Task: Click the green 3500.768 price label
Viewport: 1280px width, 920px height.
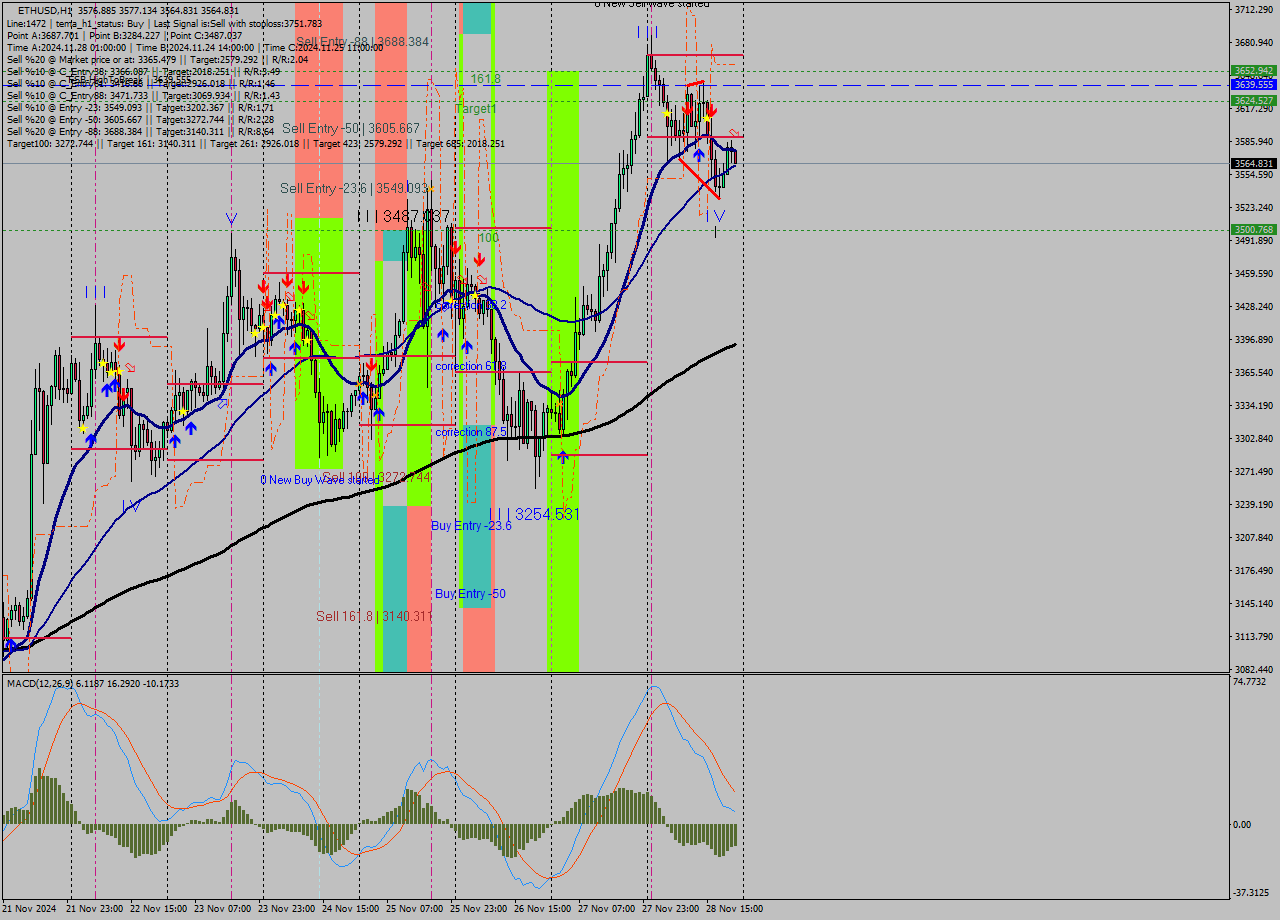Action: pos(1253,230)
